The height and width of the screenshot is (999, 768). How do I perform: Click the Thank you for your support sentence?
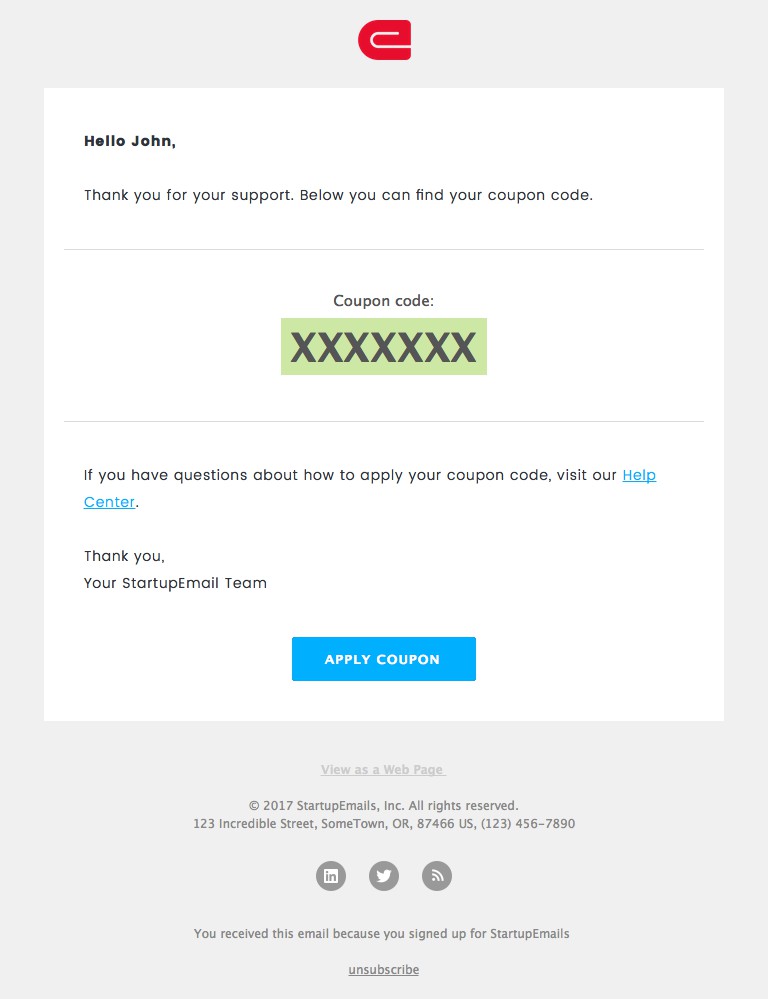[x=338, y=195]
